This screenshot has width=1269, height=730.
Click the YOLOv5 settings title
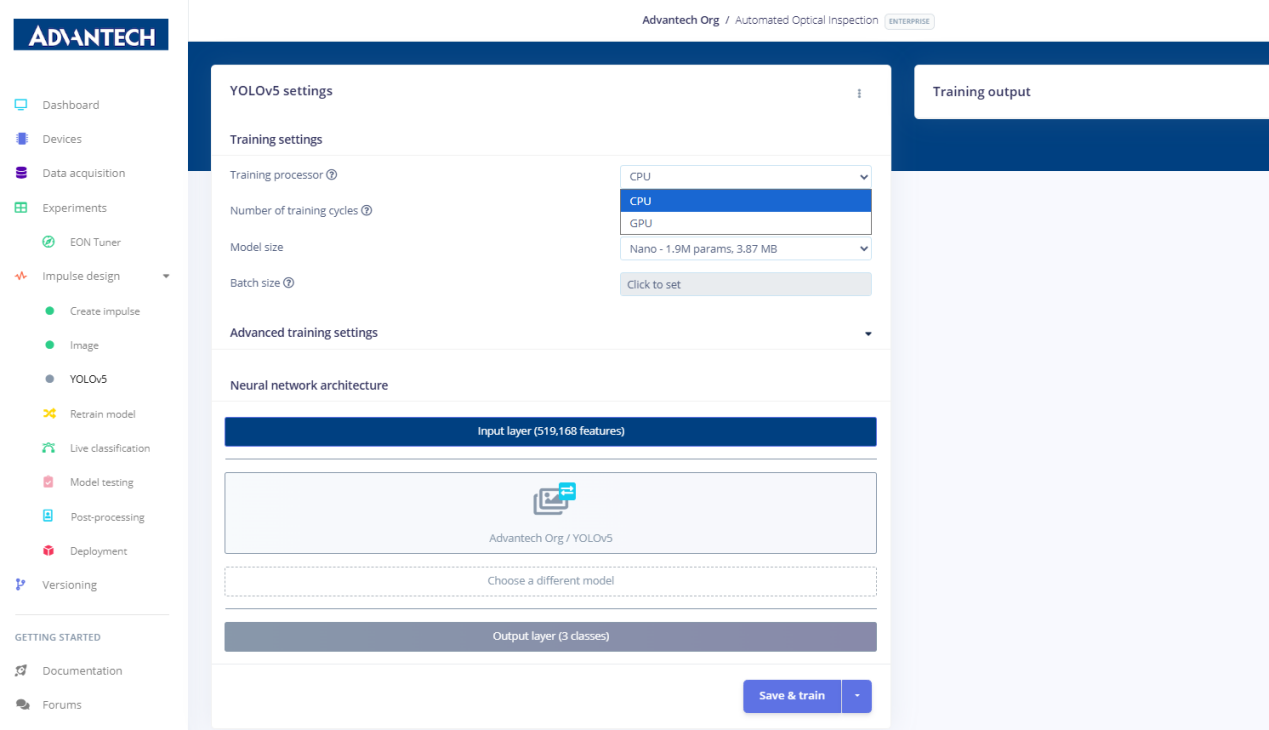tap(281, 91)
